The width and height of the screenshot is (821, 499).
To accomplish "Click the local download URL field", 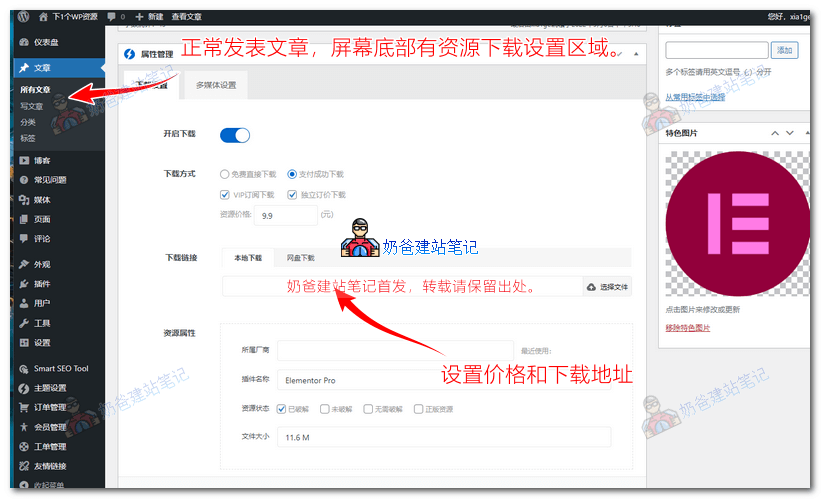I will click(402, 287).
